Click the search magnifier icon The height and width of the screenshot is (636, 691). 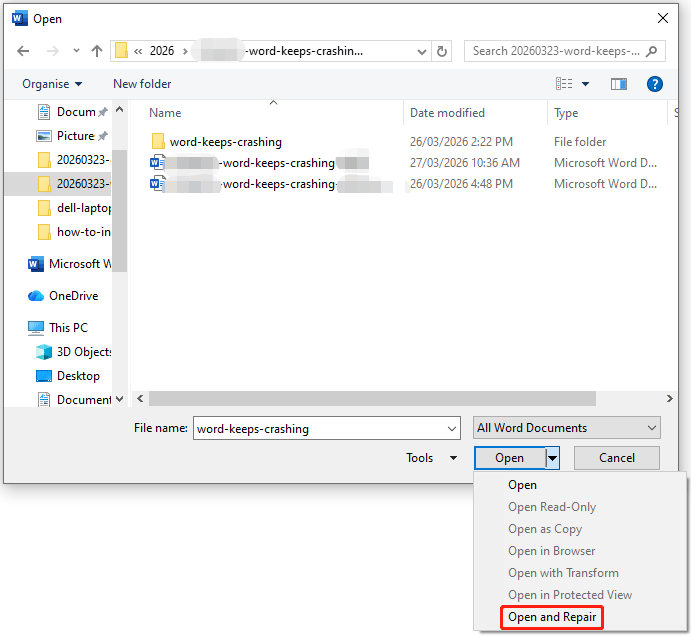point(651,52)
